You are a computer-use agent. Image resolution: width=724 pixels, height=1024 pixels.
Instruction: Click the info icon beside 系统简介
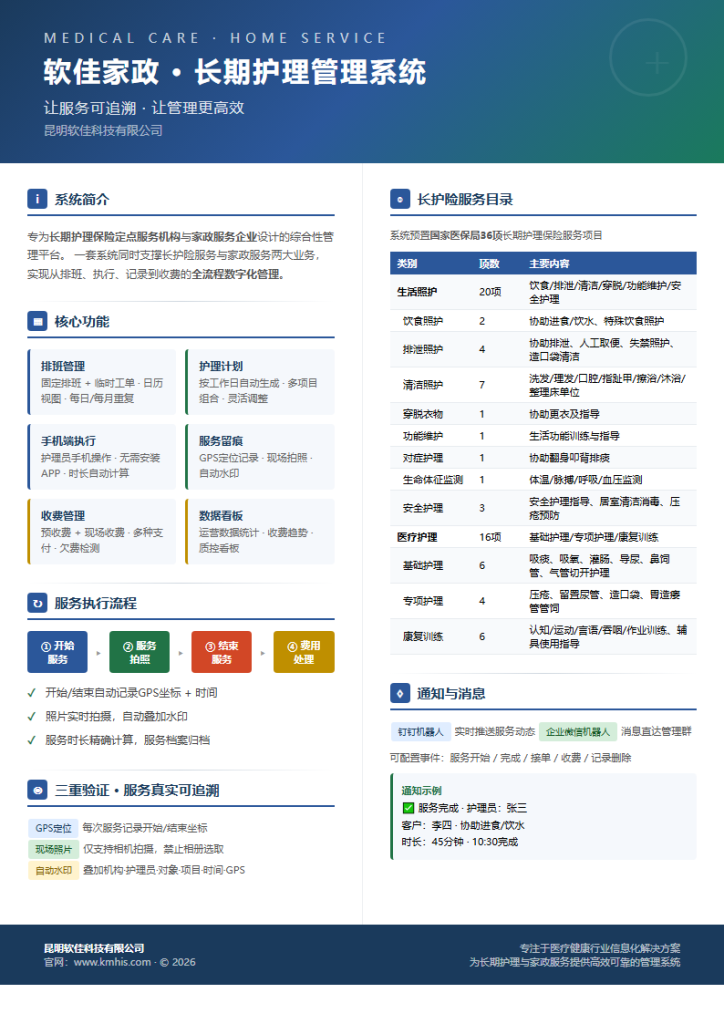(x=37, y=199)
